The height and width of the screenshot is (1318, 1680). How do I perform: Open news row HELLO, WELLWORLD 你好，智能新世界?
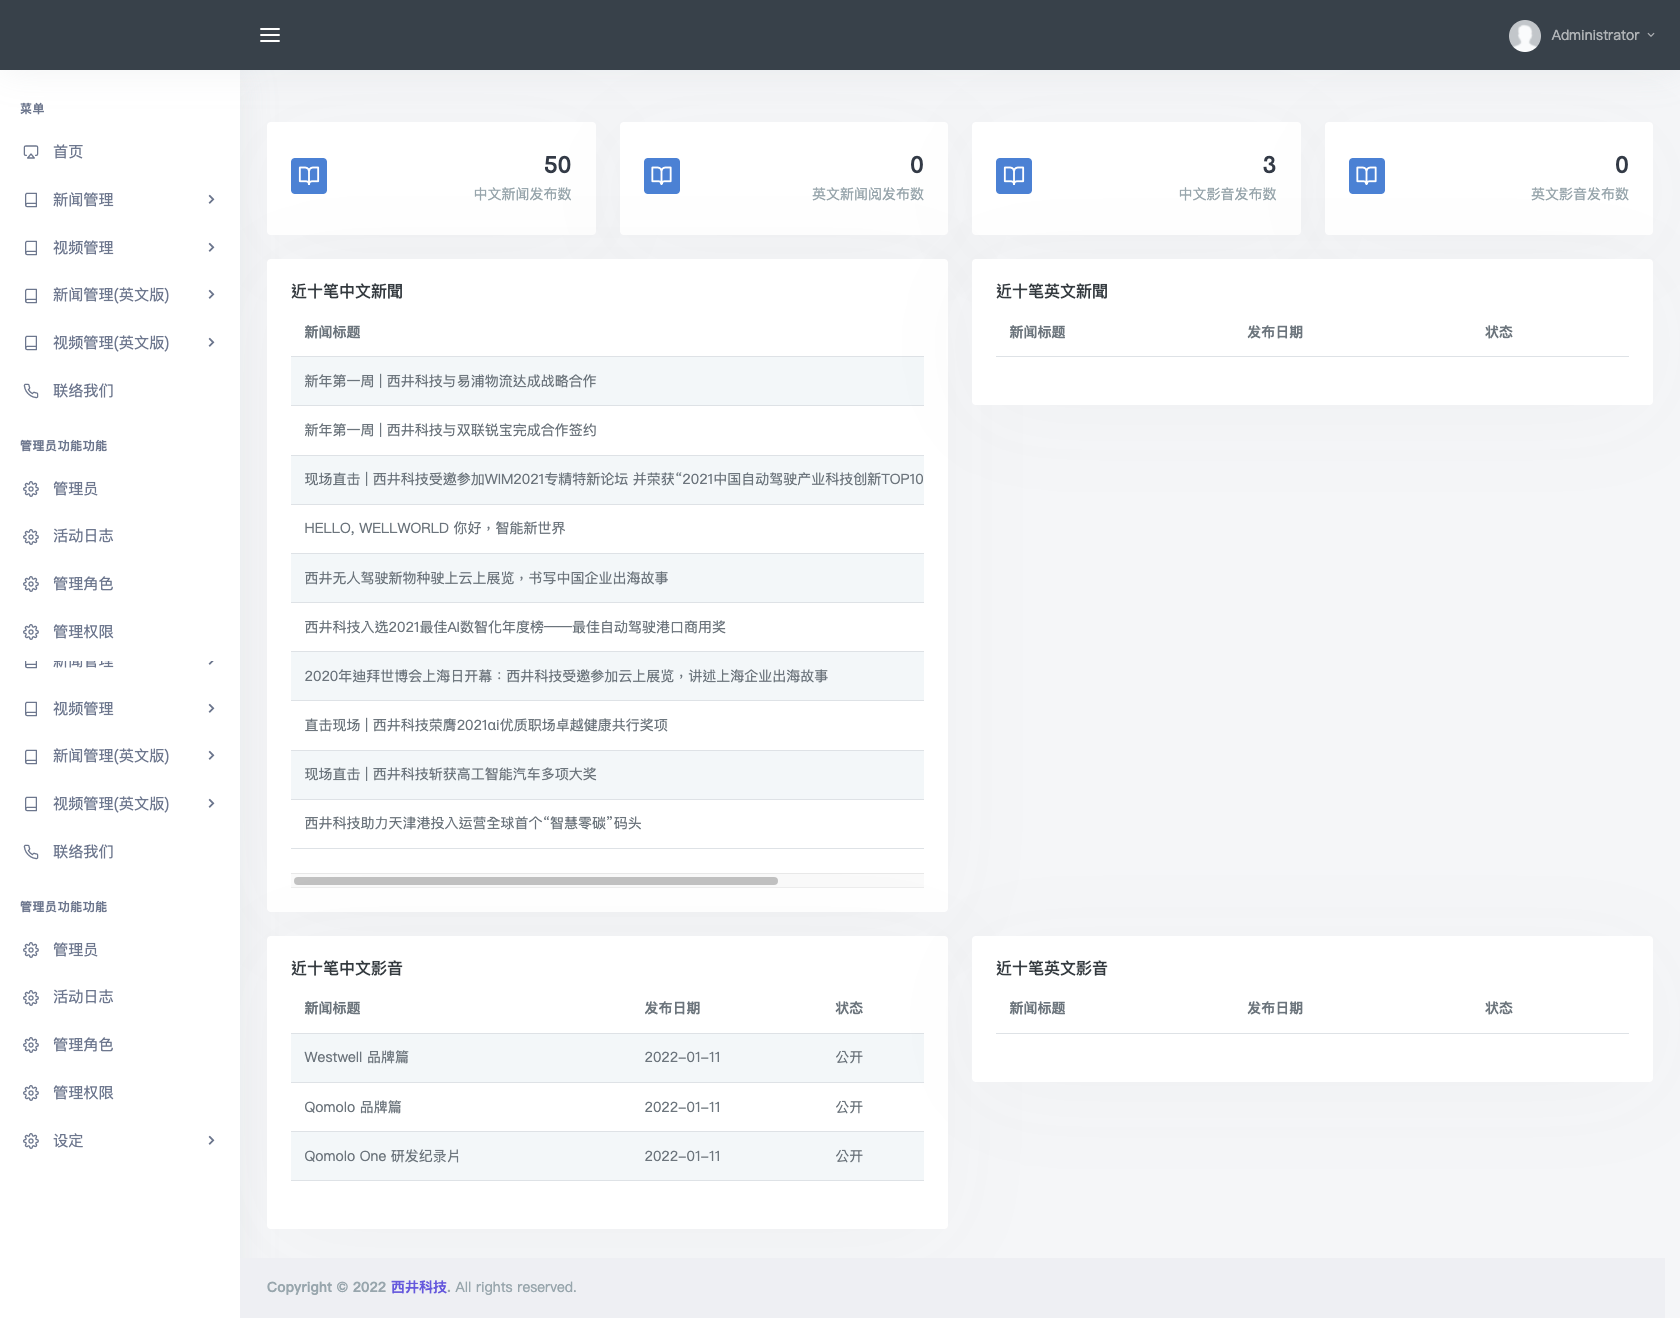[x=434, y=528]
